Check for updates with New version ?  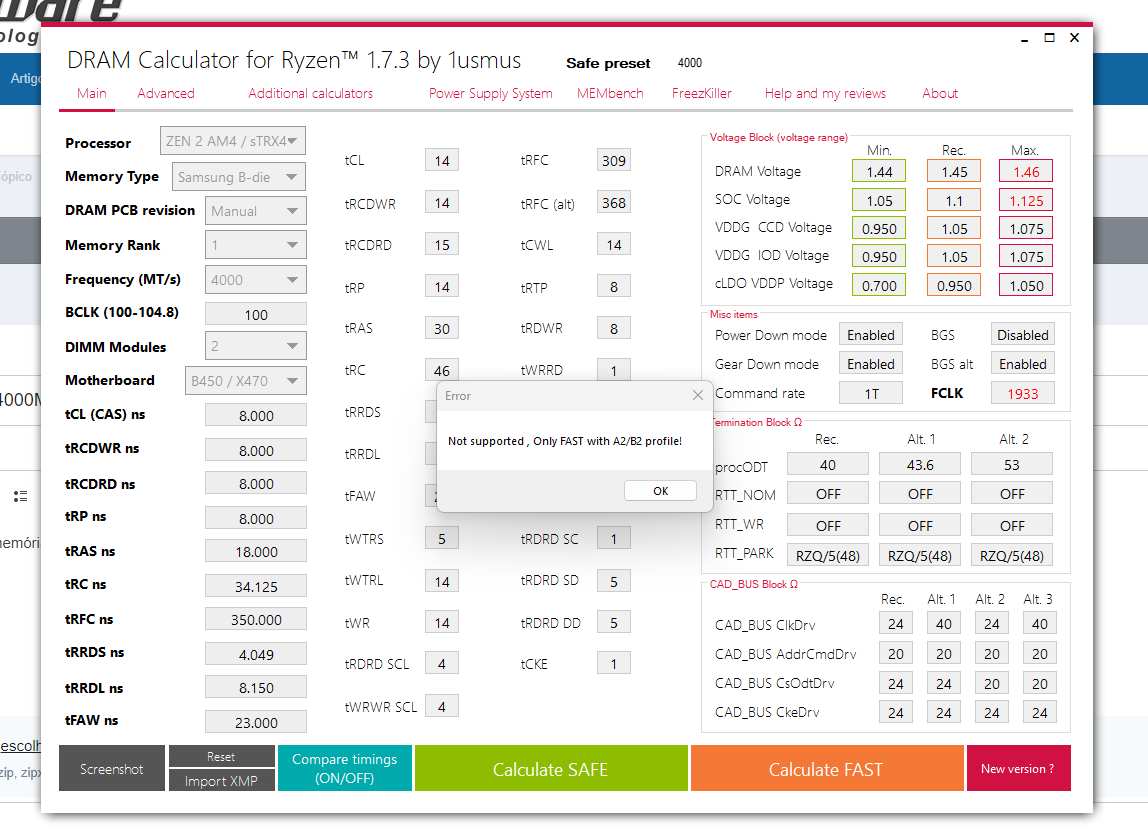(x=1018, y=769)
